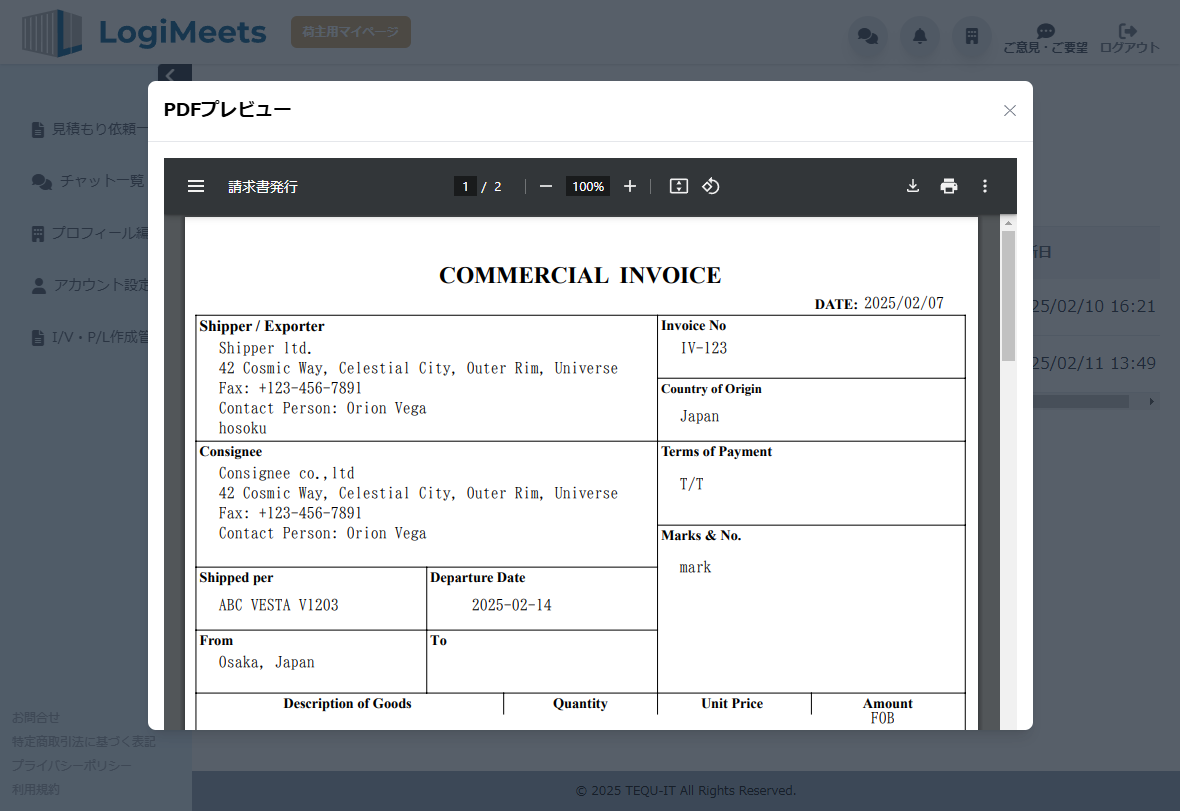Screen dimensions: 1180x811
Task: Click the 25/02/10 16:21 timestamp
Action: point(1093,306)
